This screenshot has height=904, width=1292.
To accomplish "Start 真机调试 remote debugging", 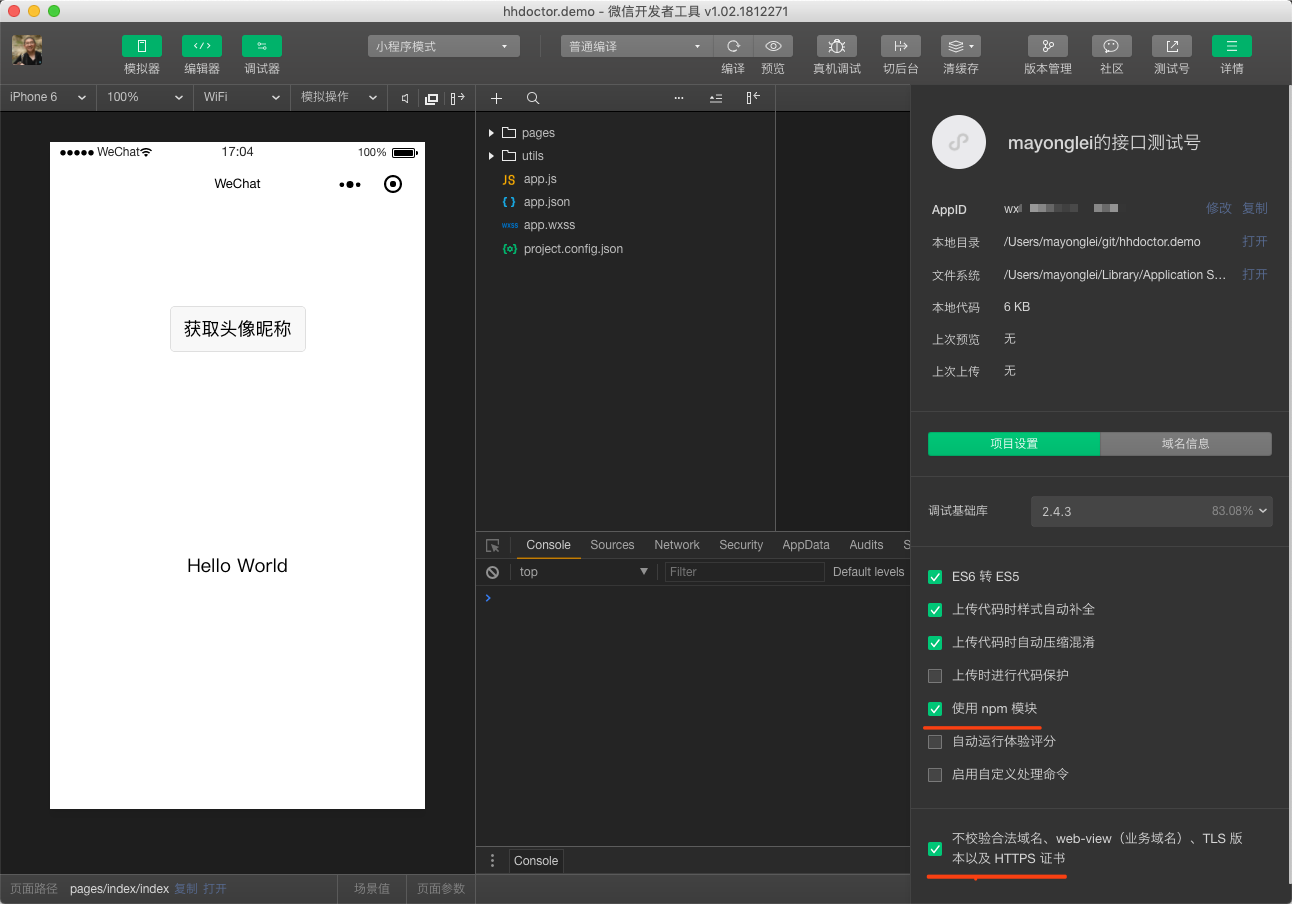I will [x=837, y=46].
